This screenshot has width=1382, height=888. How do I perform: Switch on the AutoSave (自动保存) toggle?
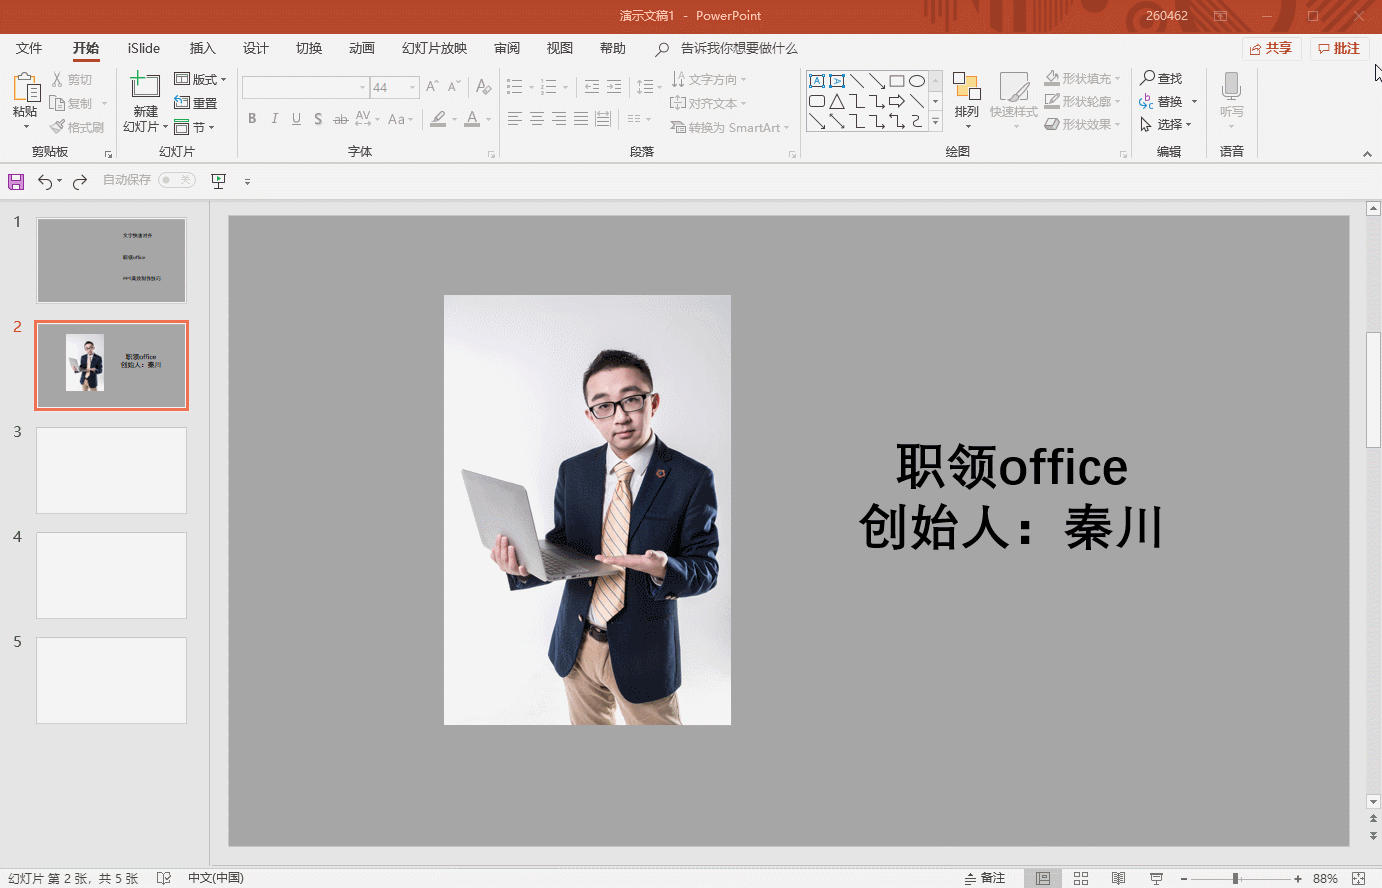178,180
